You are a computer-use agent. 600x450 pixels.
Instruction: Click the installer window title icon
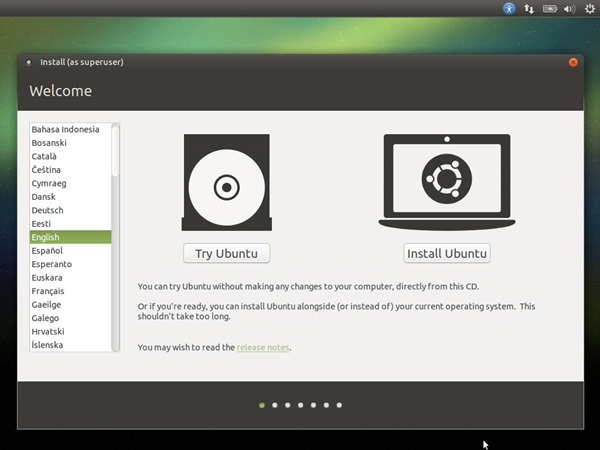29,62
